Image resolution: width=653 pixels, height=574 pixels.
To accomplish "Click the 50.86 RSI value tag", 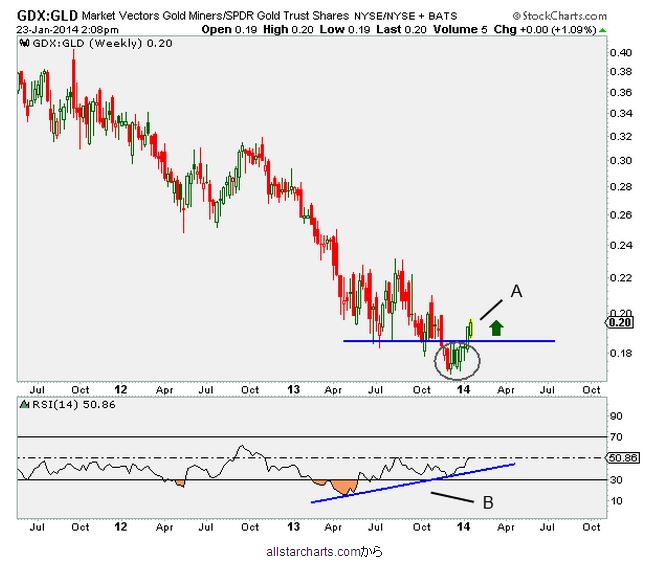I will [x=623, y=458].
